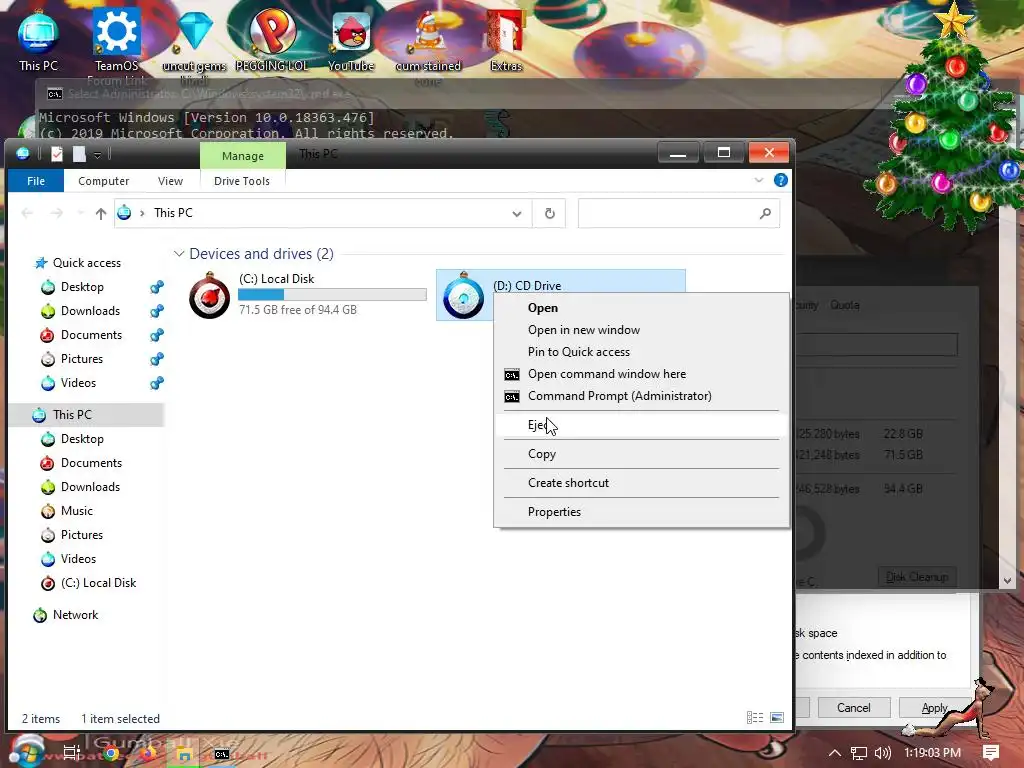
Task: Switch to Quota tab in Properties dialog
Action: point(844,305)
